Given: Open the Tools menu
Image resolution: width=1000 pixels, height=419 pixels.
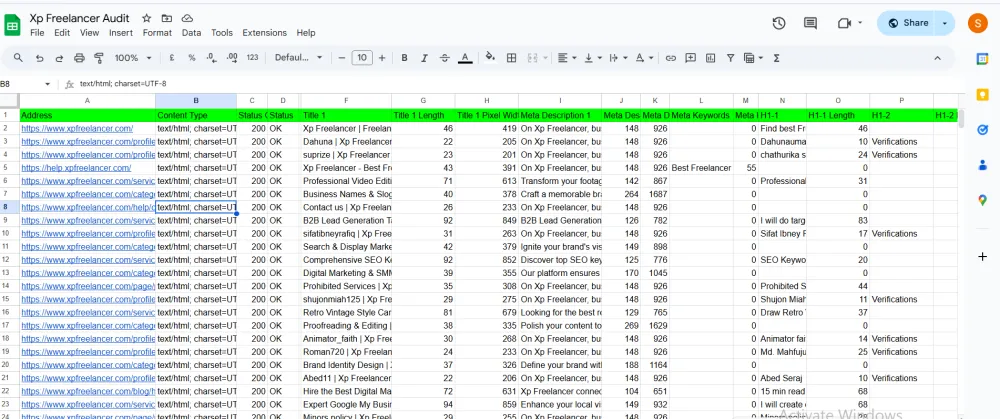Looking at the screenshot, I should coord(222,33).
